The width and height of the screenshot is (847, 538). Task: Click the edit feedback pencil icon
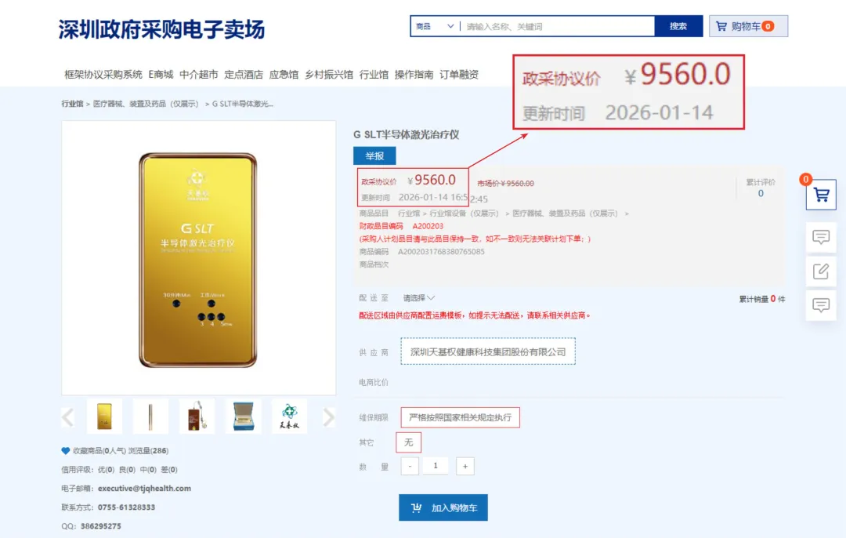click(821, 271)
